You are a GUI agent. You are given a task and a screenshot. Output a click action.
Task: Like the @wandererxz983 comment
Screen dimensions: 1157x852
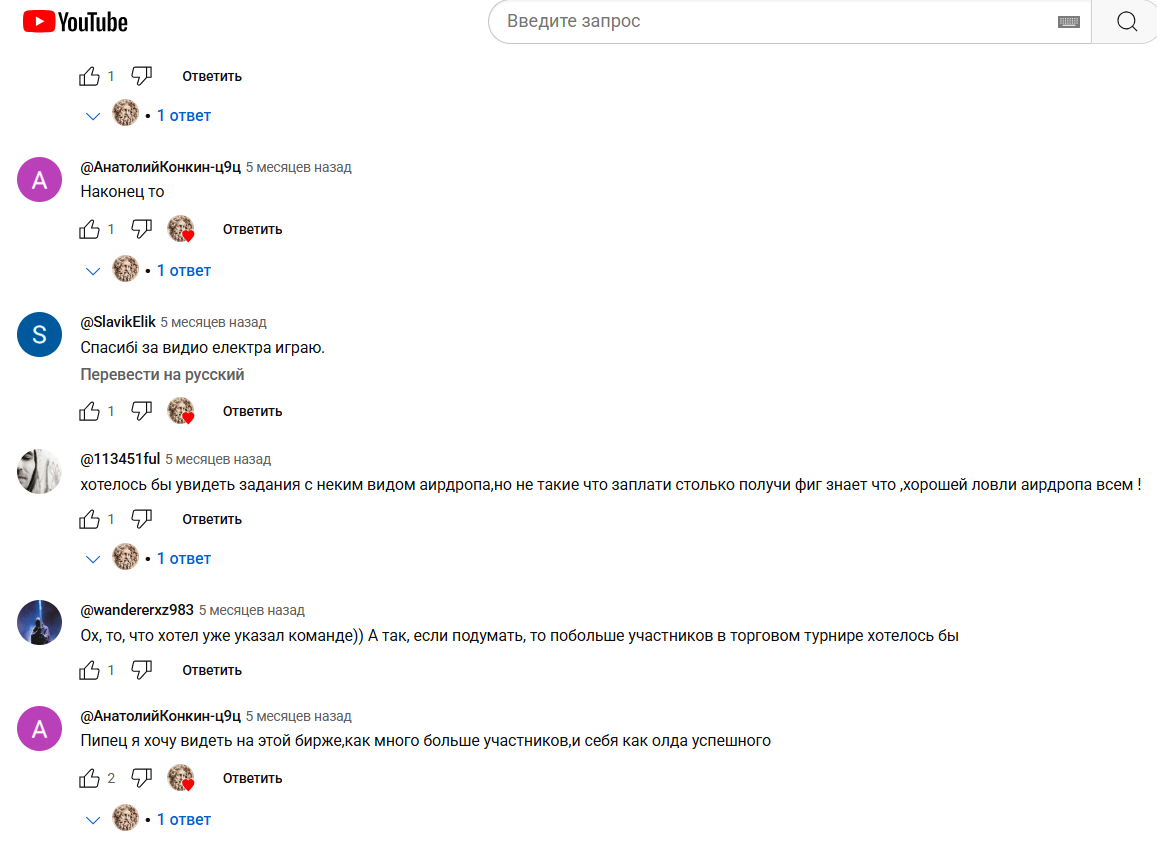[89, 670]
